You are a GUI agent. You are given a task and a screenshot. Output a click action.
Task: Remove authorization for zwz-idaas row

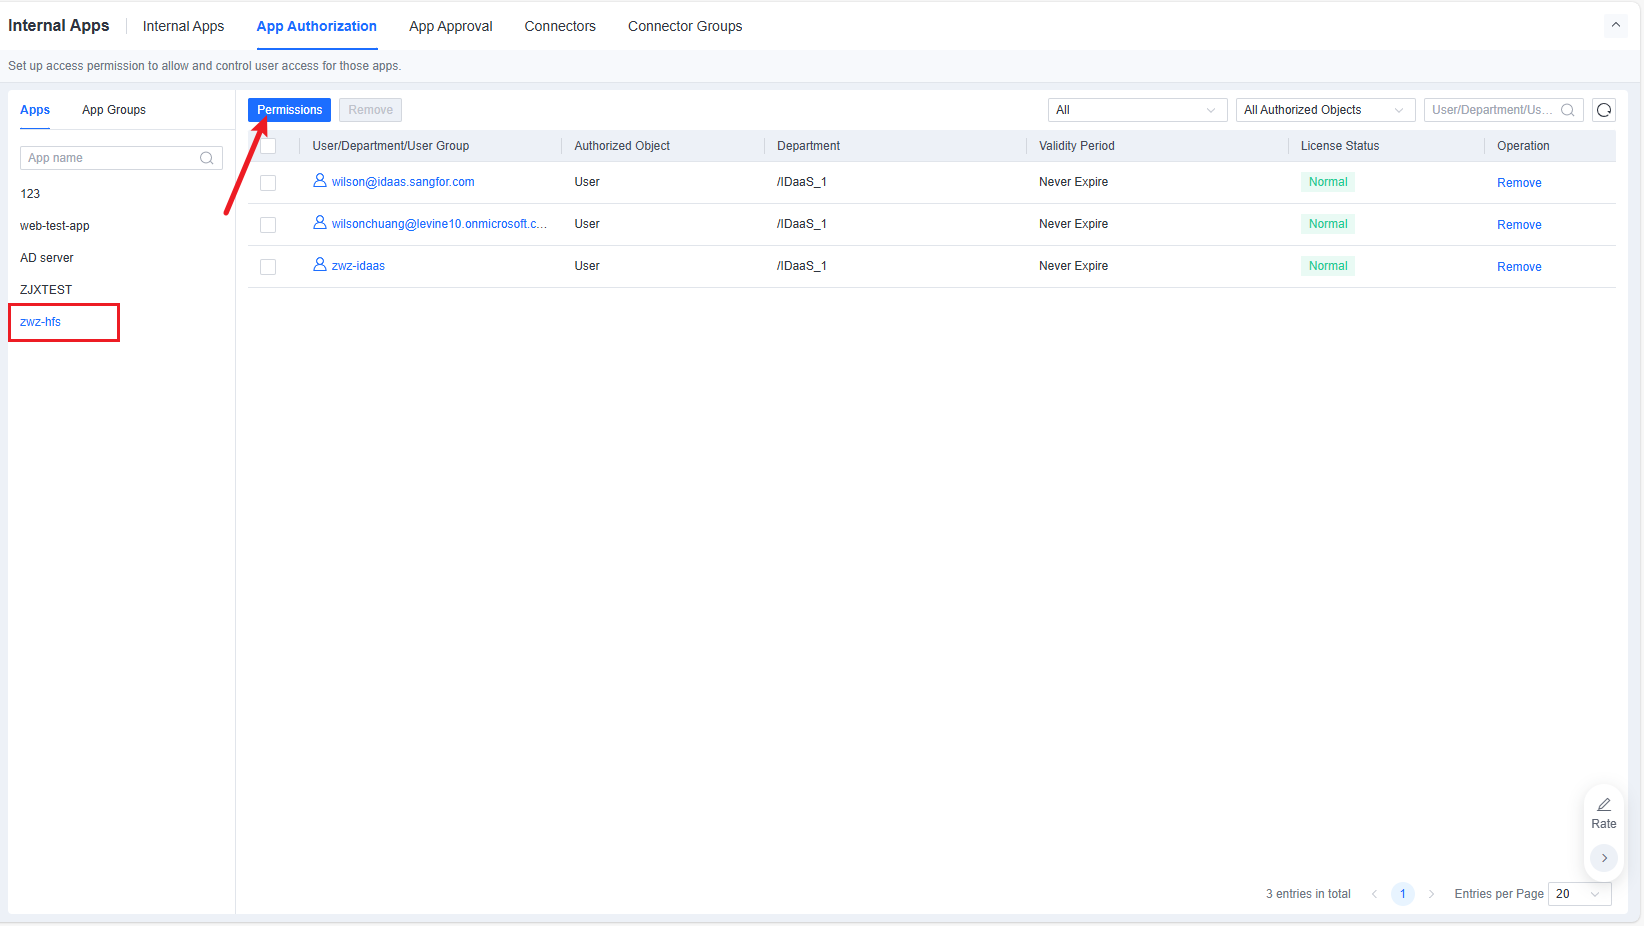(1519, 267)
